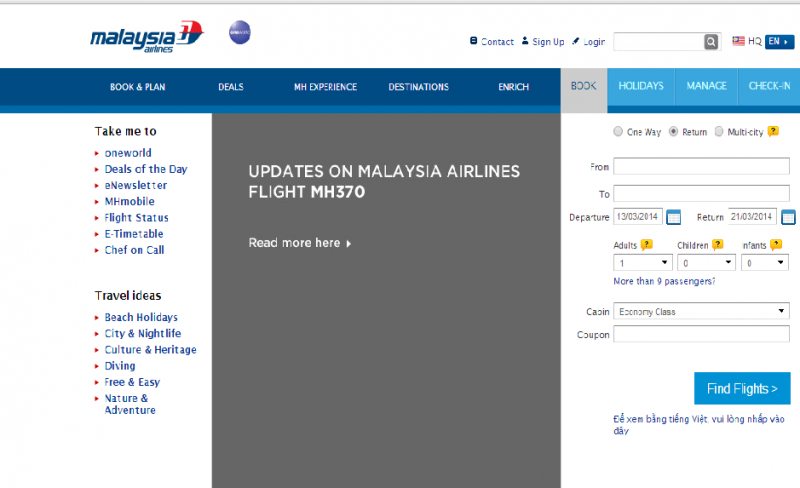Click the Vietnamese language notice link

(698, 425)
